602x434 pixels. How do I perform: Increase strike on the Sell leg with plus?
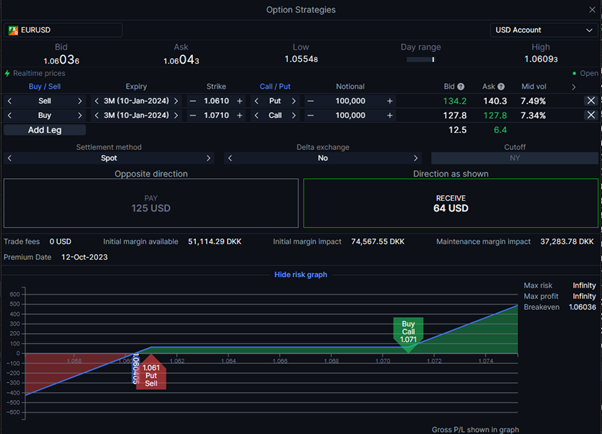(x=240, y=101)
